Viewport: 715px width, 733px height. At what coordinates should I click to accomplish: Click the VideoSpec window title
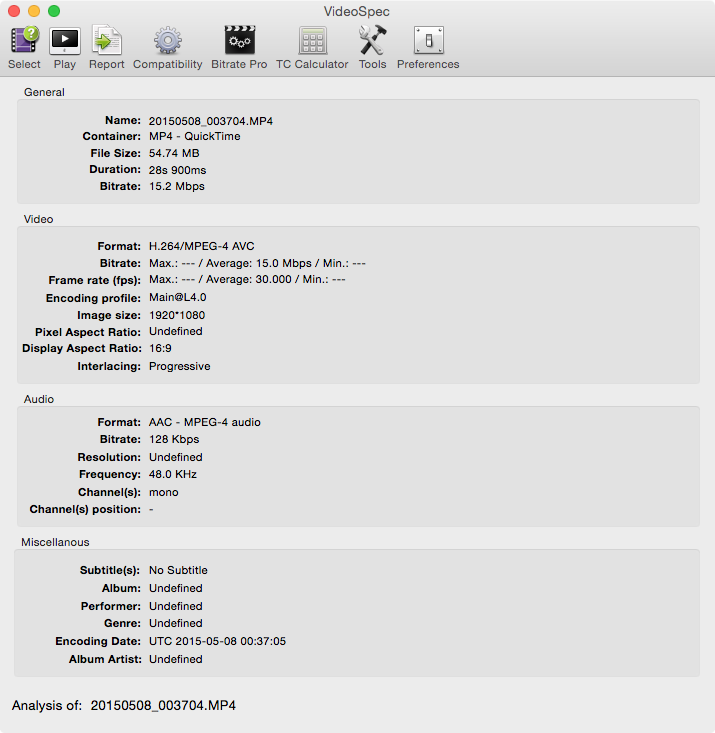(x=357, y=11)
